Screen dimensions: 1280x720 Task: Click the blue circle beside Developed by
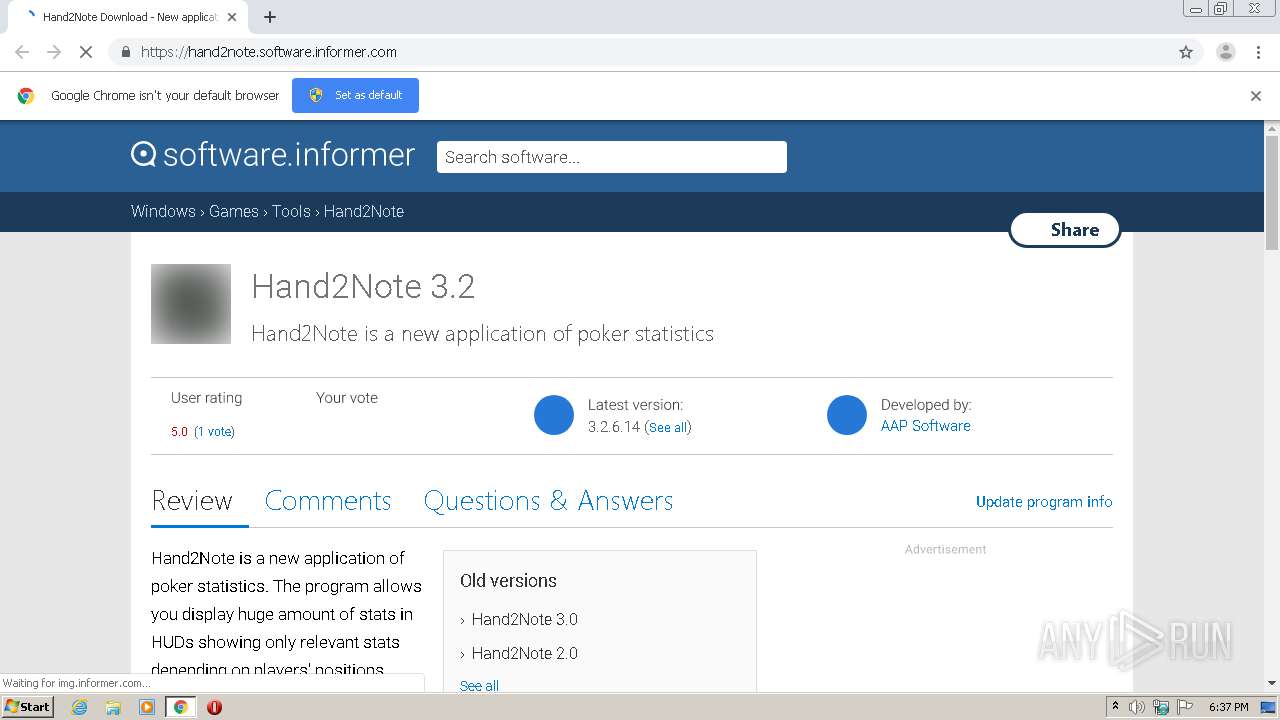tap(847, 415)
